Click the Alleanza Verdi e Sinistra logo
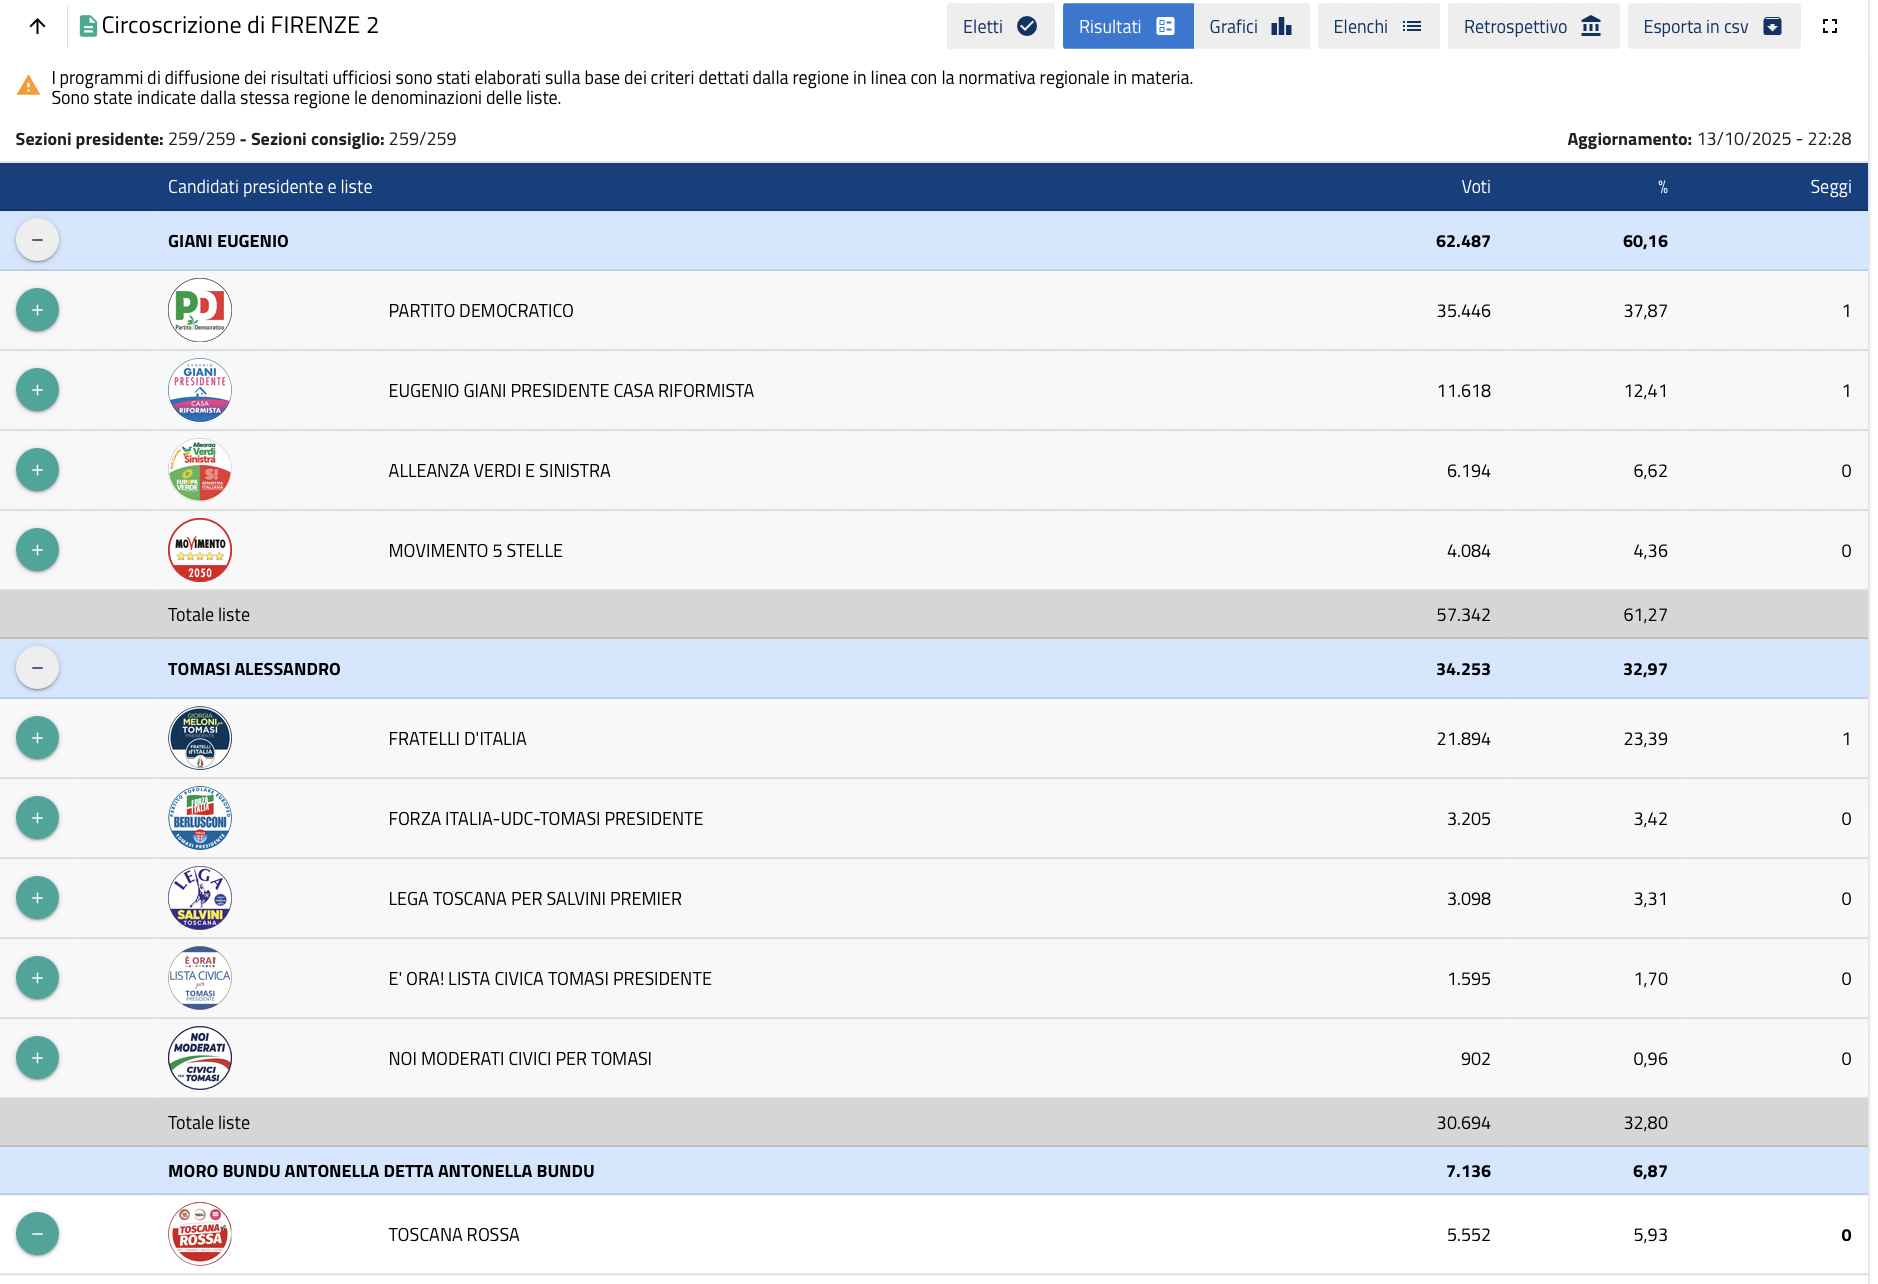1878x1284 pixels. (200, 470)
